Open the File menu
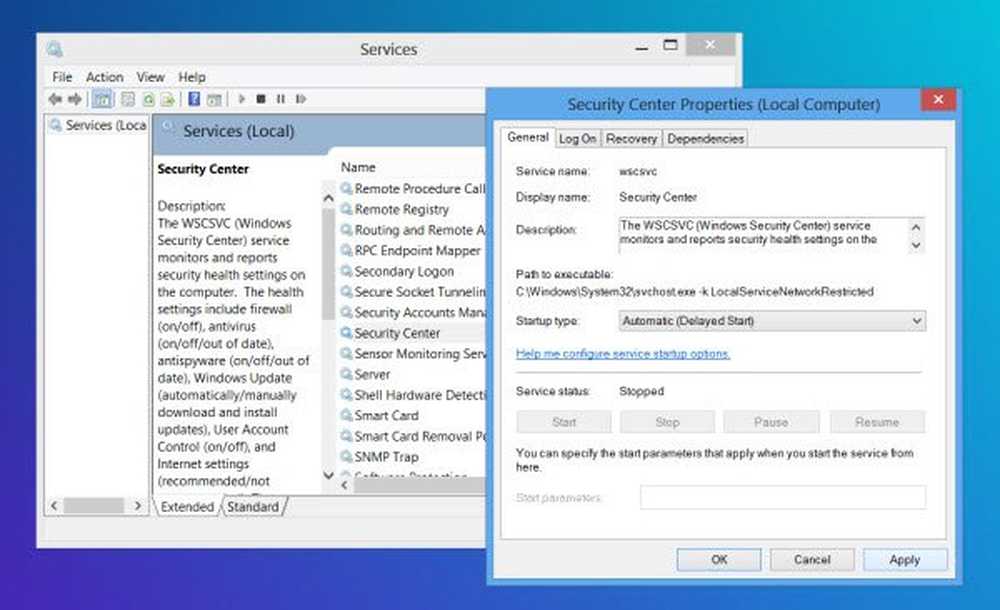The width and height of the screenshot is (1000, 610). pos(62,77)
